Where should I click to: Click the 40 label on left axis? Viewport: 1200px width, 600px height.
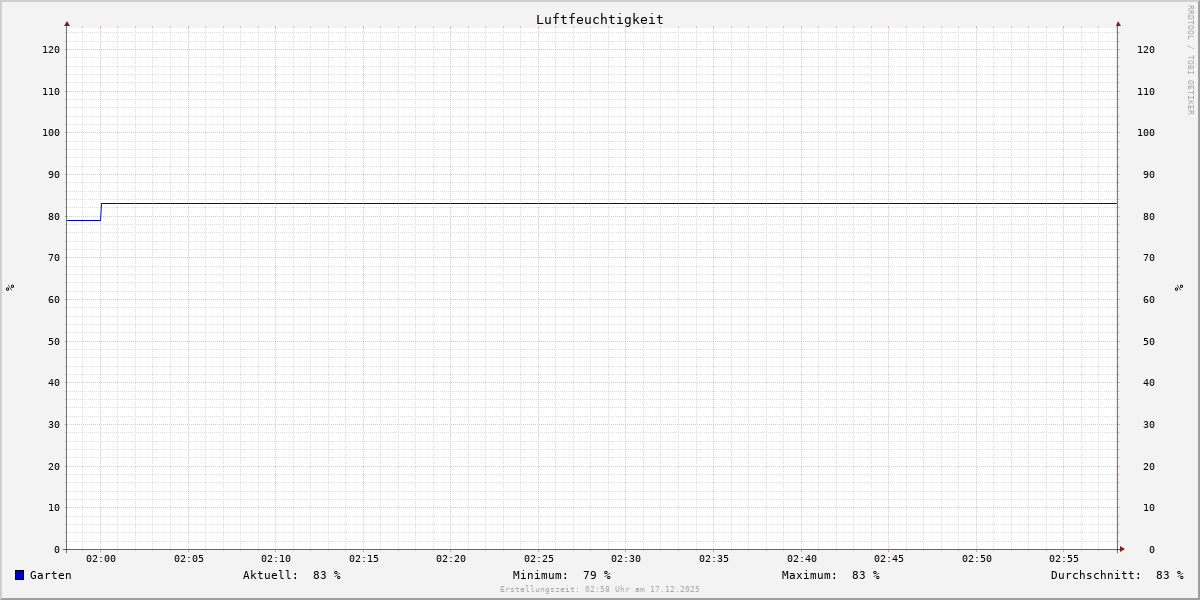[54, 382]
